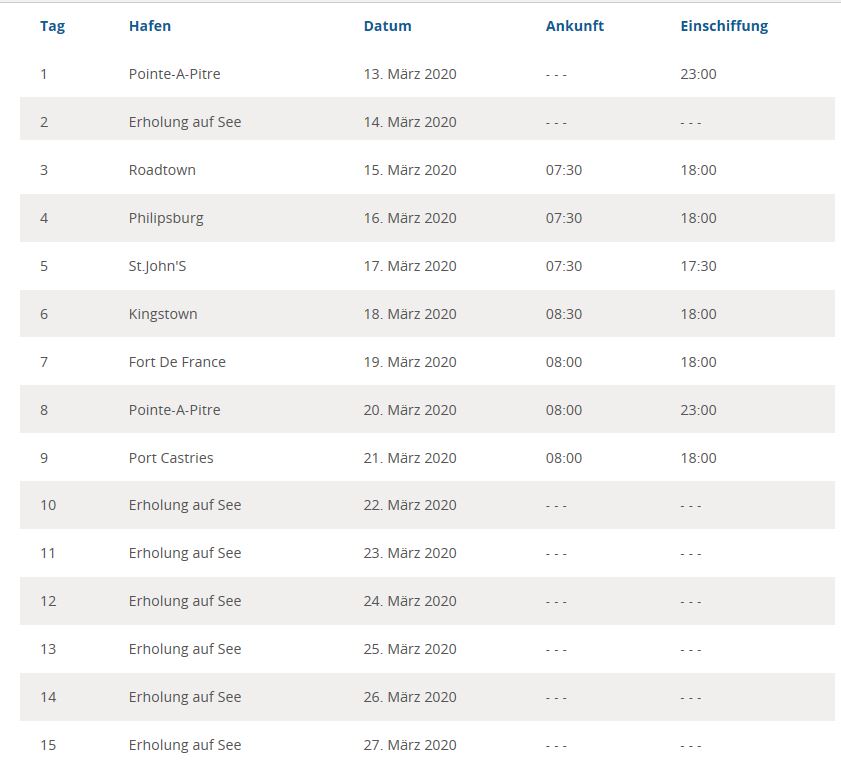Screen dimensions: 841x767
Task: Click Pointe-A-Pitre in day 8 row
Action: [174, 410]
